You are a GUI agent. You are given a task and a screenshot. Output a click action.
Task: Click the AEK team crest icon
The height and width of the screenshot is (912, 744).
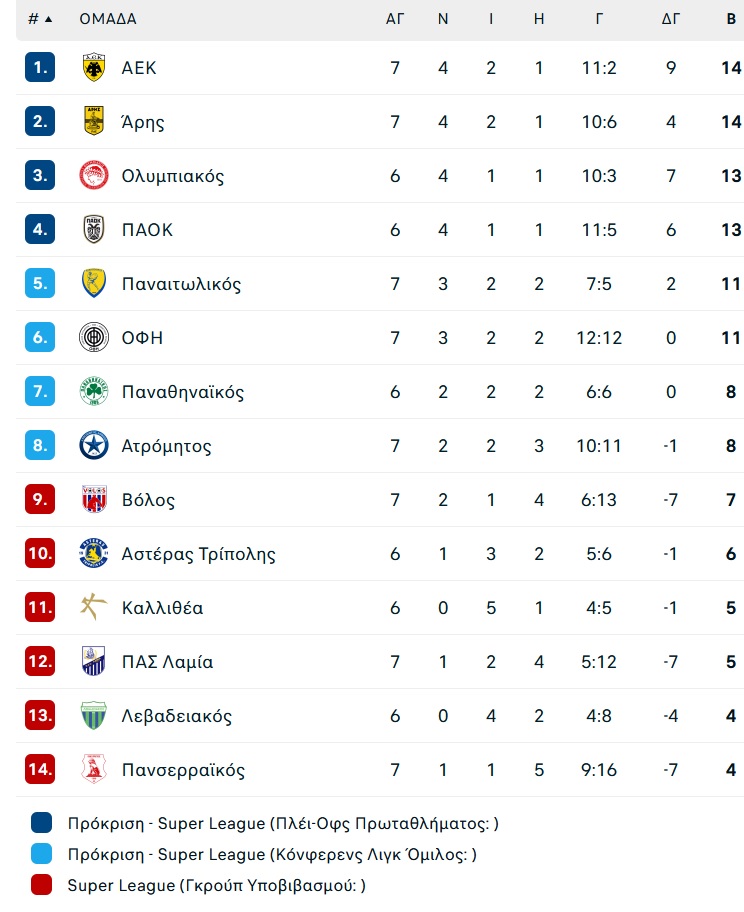click(94, 67)
